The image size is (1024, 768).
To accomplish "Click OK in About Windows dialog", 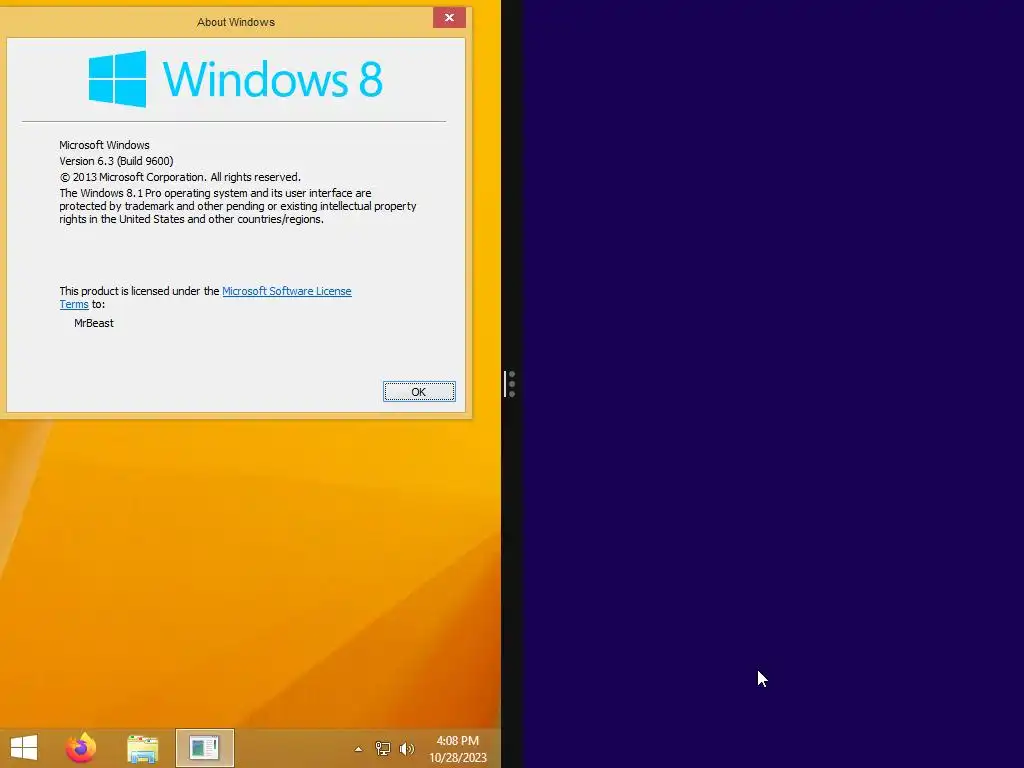I will click(x=419, y=392).
